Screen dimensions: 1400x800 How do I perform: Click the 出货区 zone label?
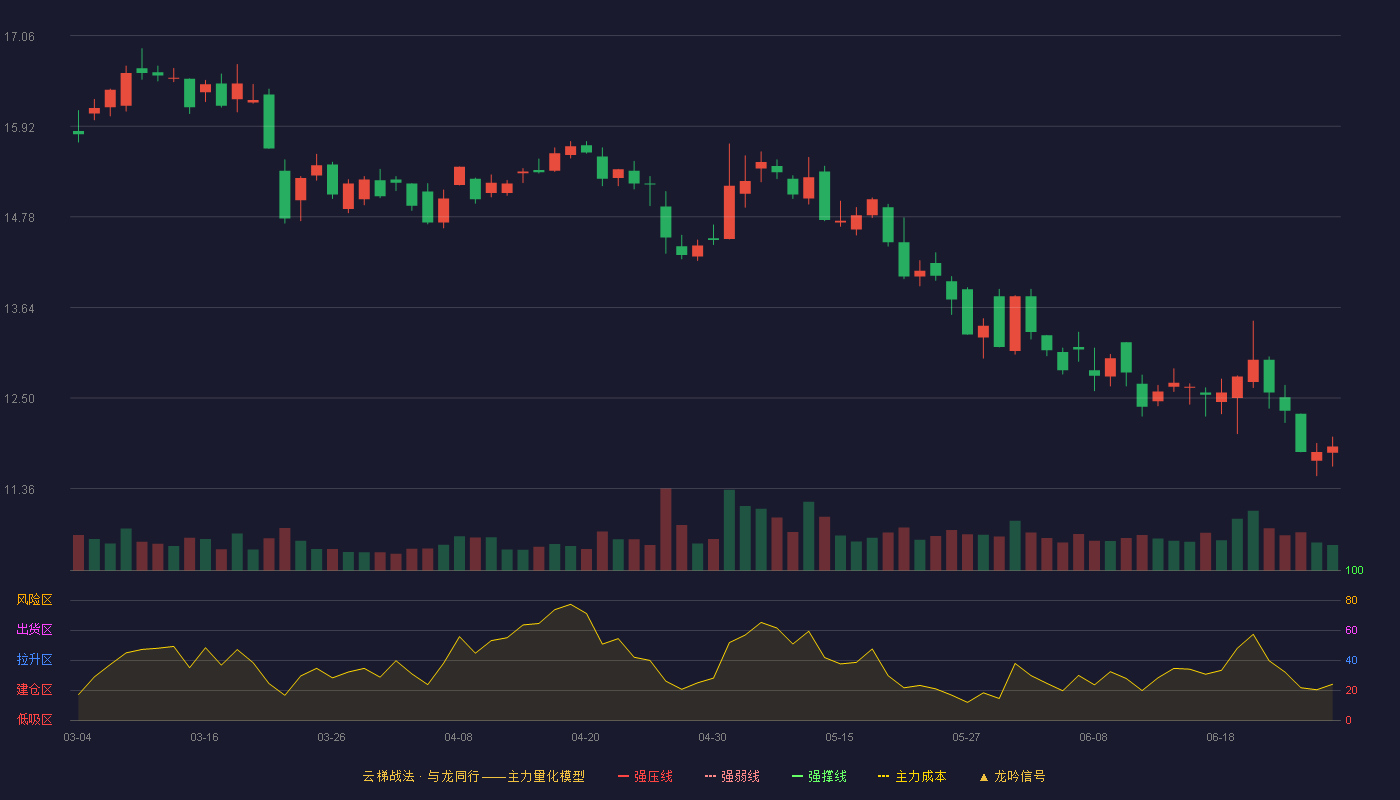(x=34, y=630)
